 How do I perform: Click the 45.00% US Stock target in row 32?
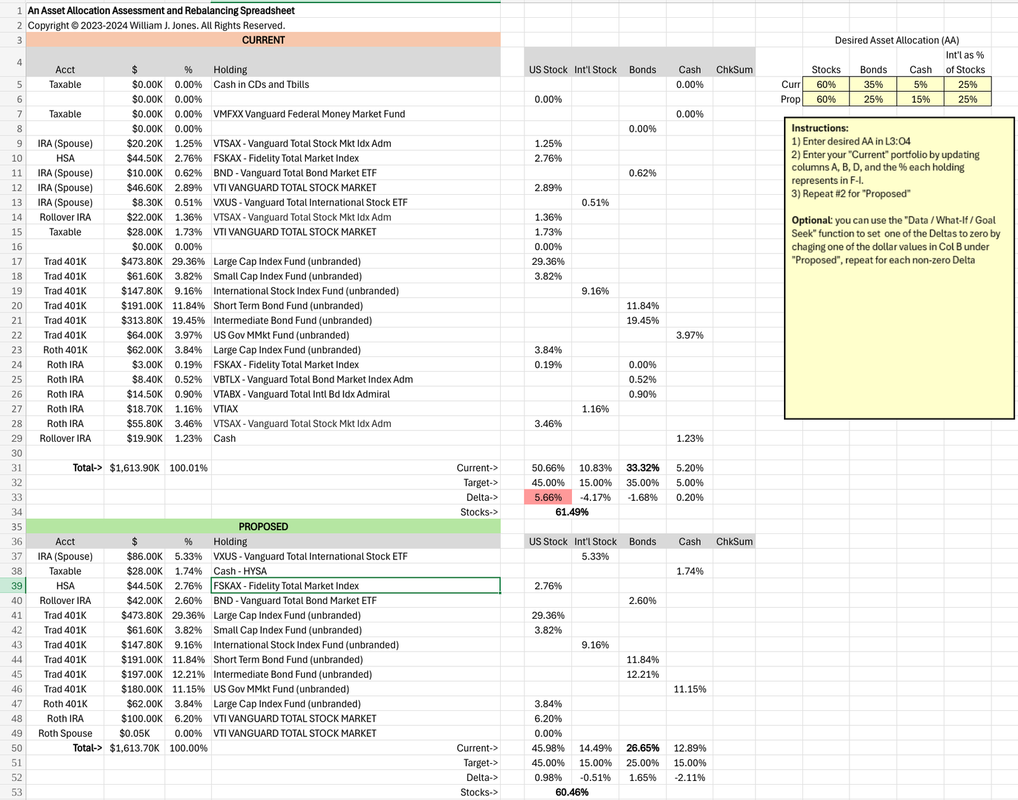(548, 482)
